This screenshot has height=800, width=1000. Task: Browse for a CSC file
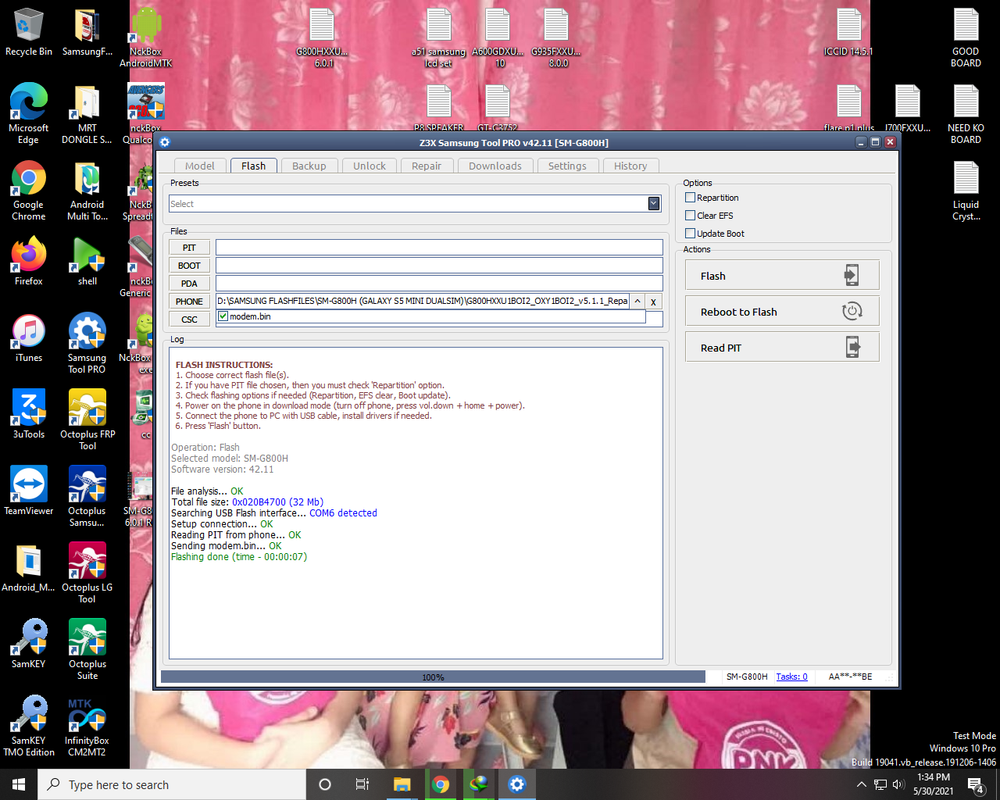coord(189,319)
